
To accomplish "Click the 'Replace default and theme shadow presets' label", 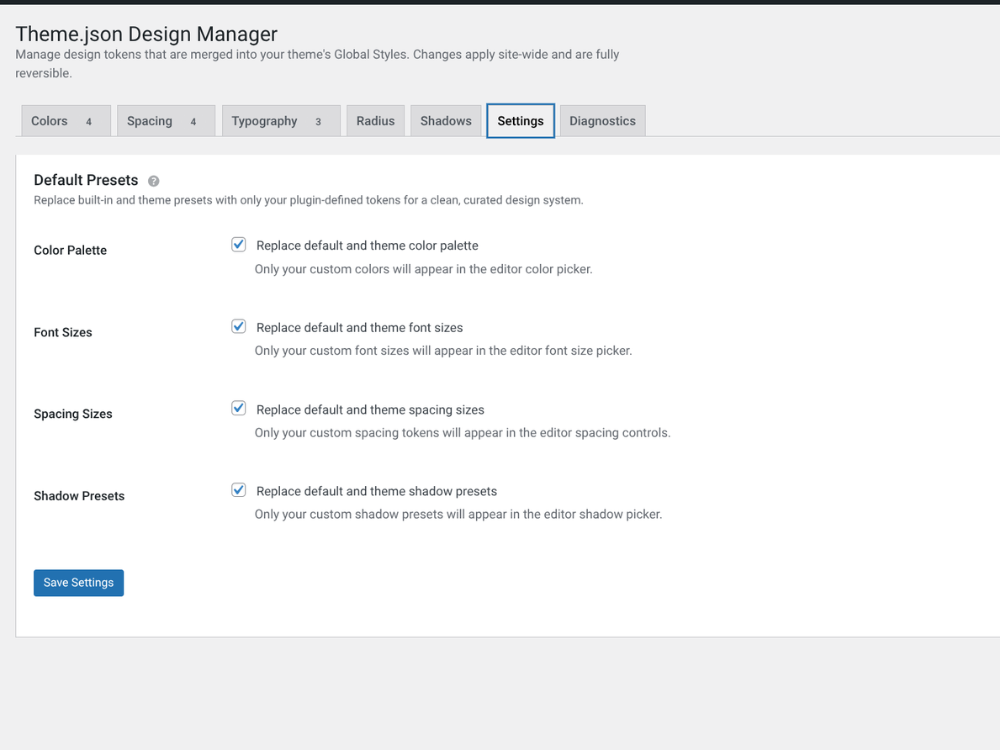I will [x=376, y=491].
